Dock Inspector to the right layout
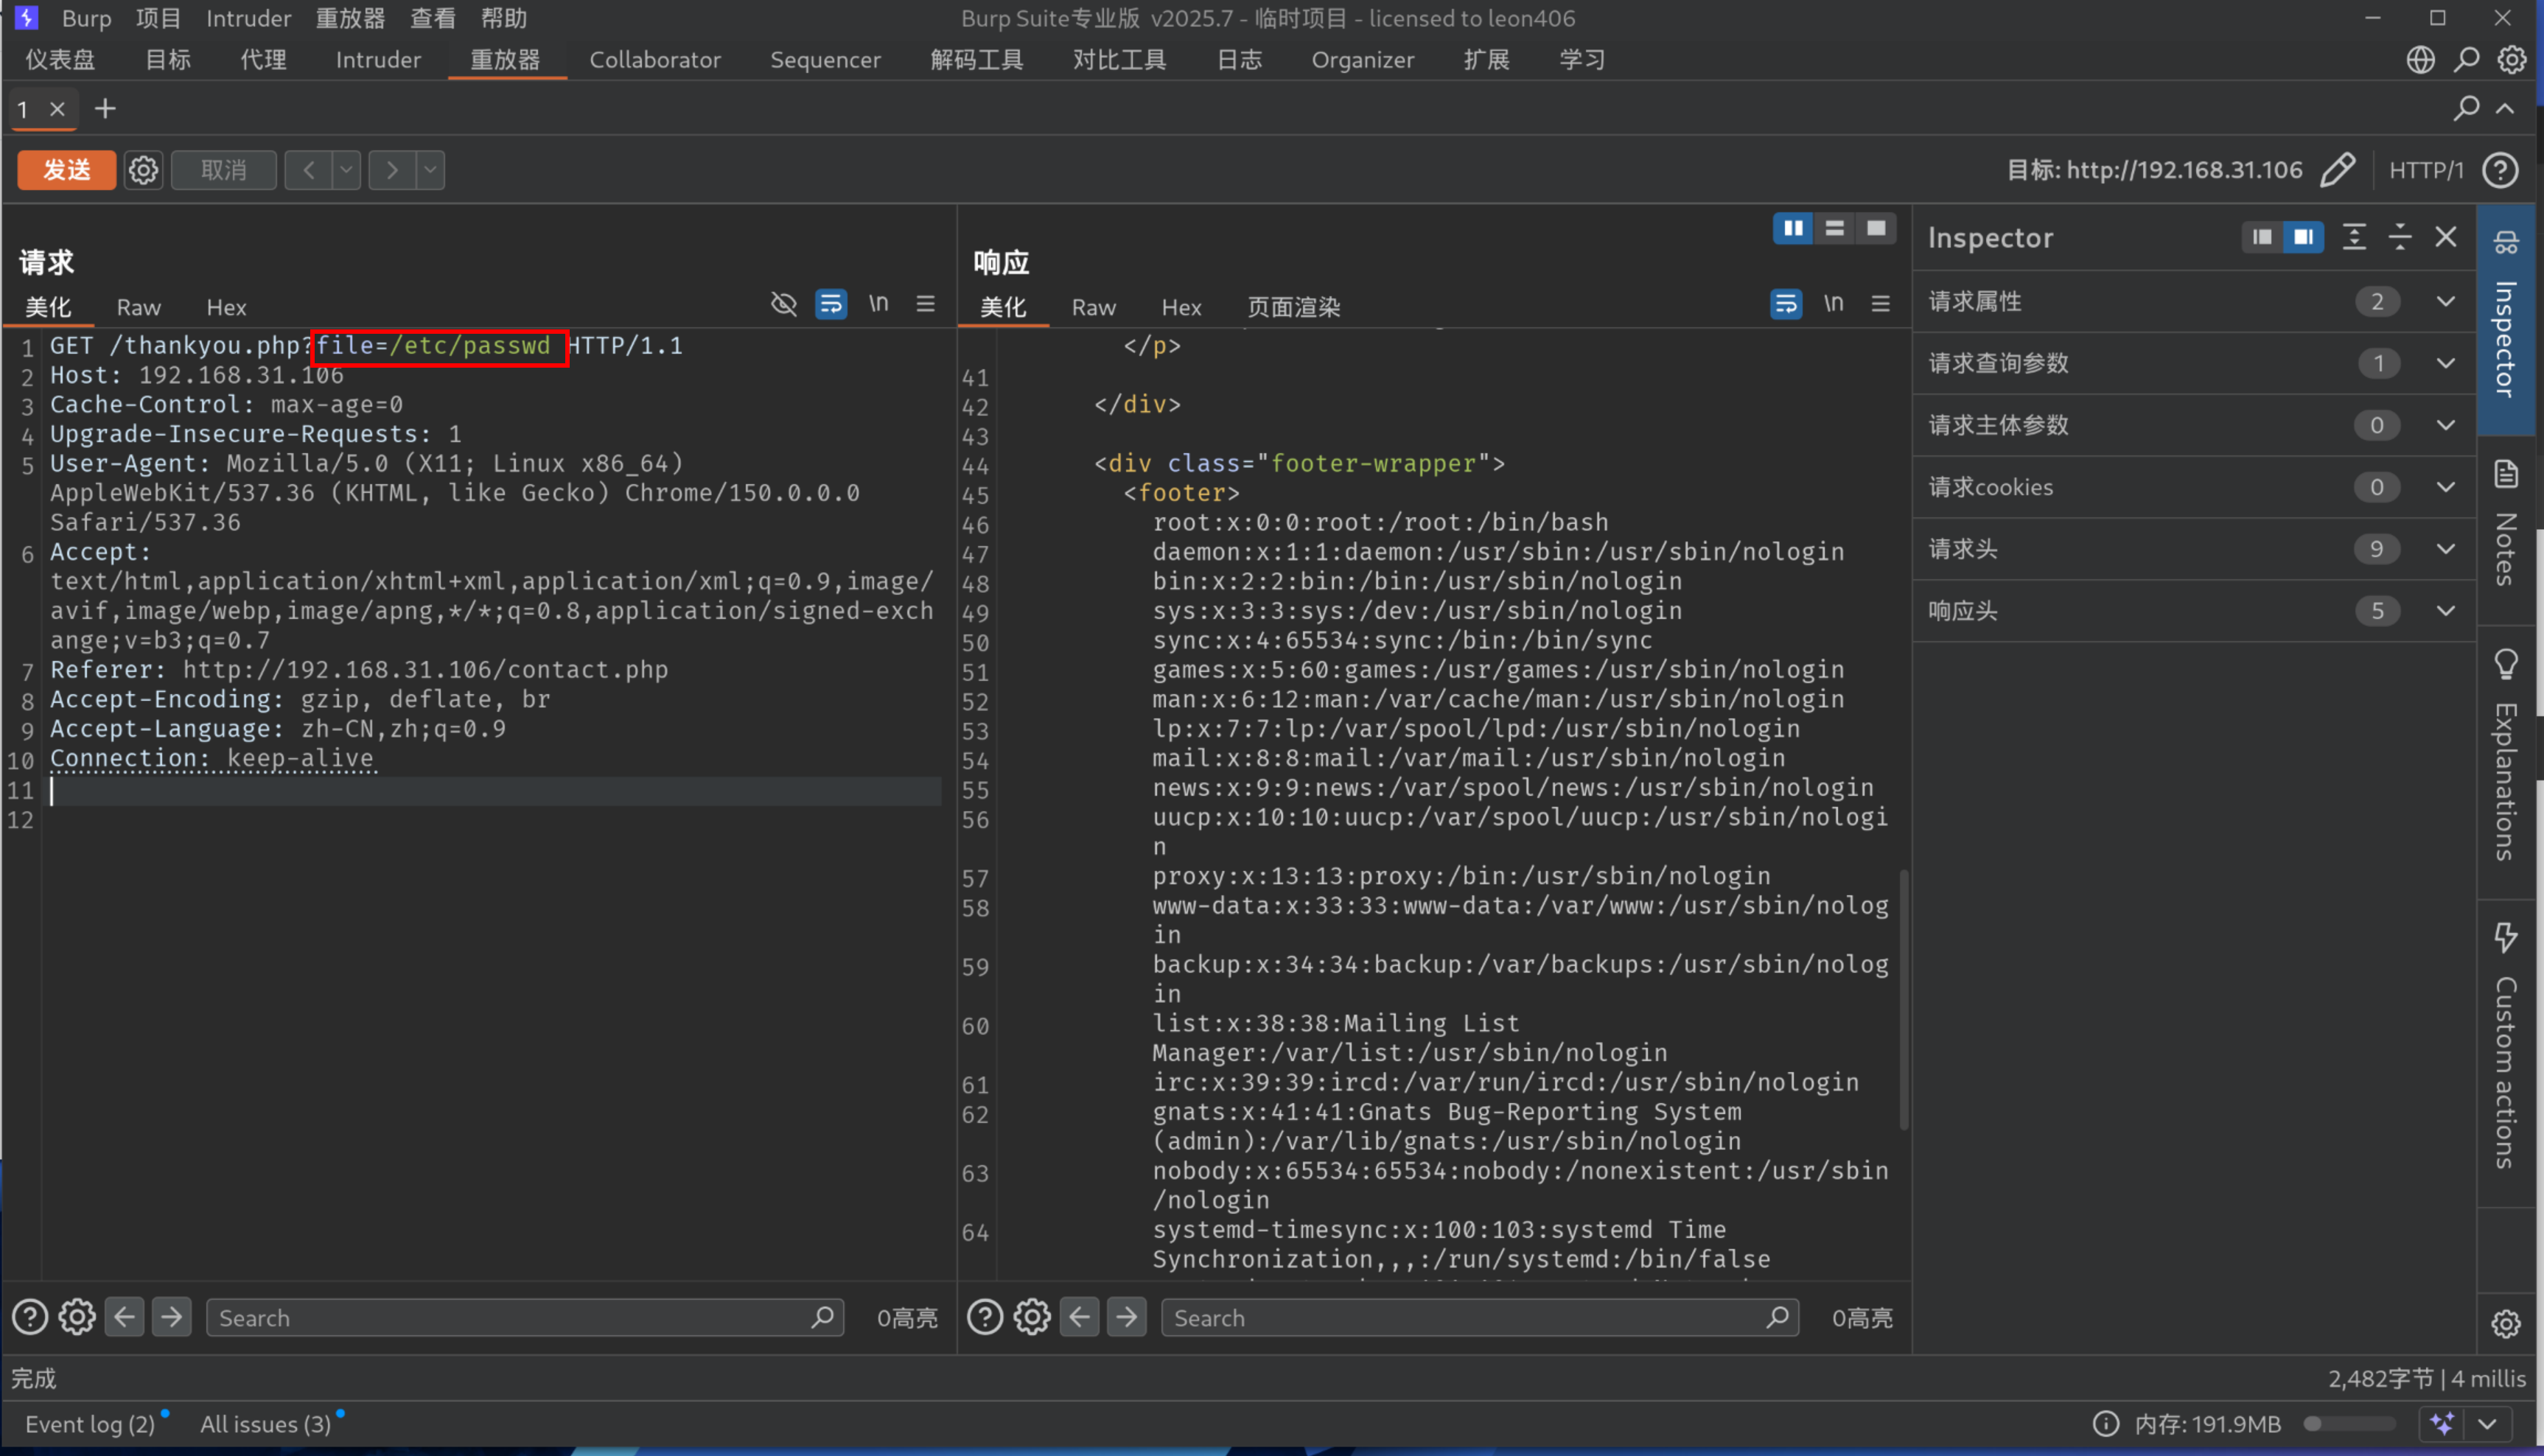2544x1456 pixels. pos(2303,237)
